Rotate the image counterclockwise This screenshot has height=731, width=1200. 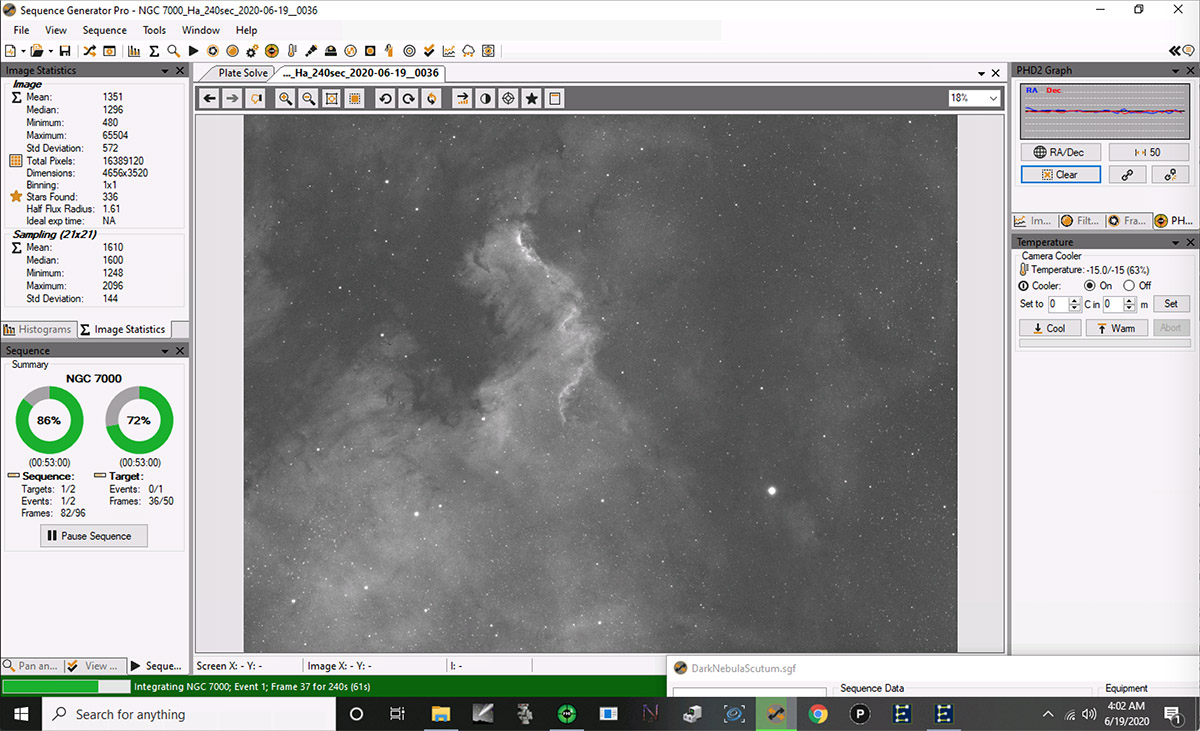(384, 98)
